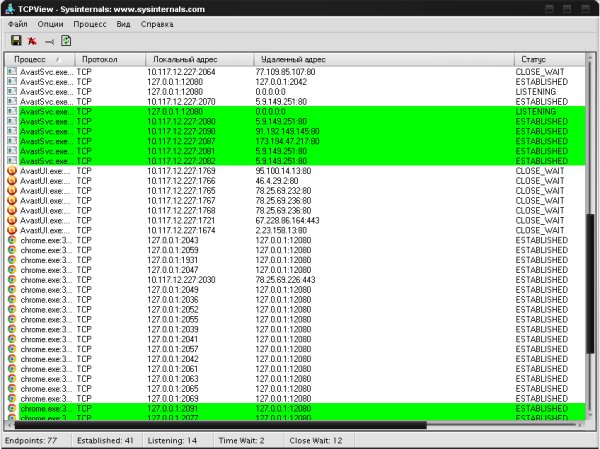
Task: Click the horizontal scrollbar right arrow
Action: pos(580,425)
